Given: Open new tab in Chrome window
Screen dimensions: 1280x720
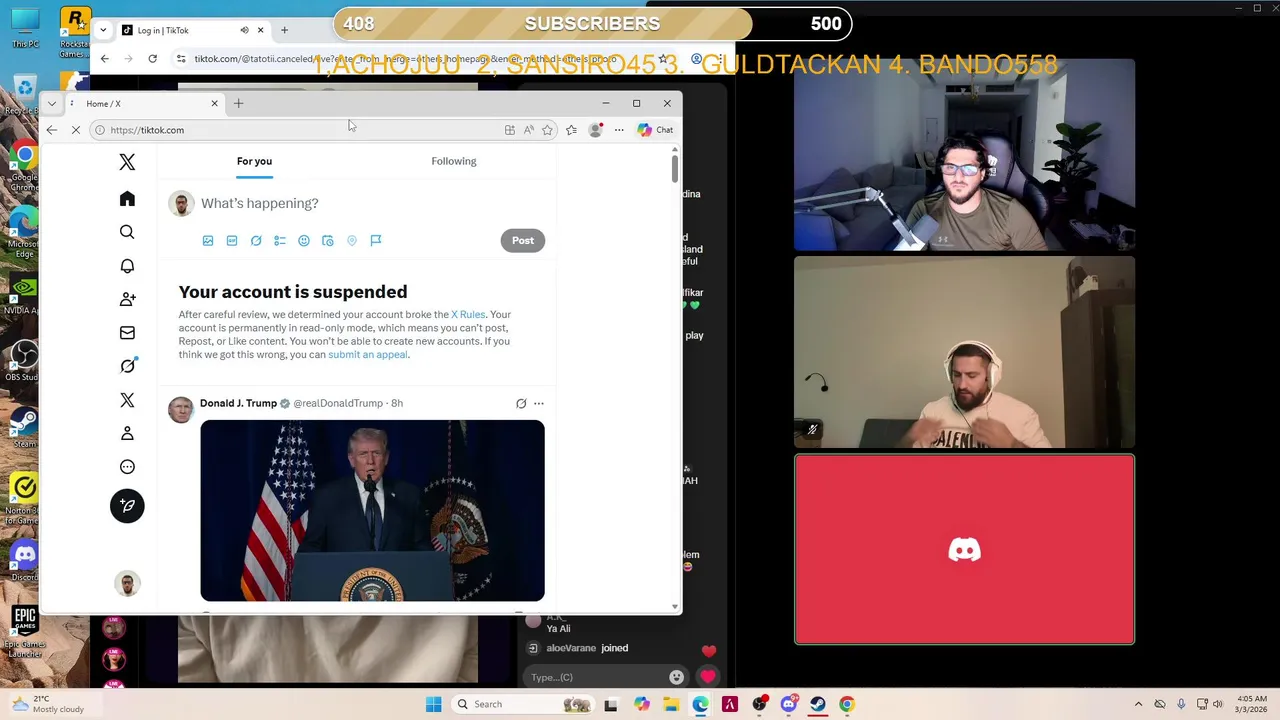Looking at the screenshot, I should 284,30.
